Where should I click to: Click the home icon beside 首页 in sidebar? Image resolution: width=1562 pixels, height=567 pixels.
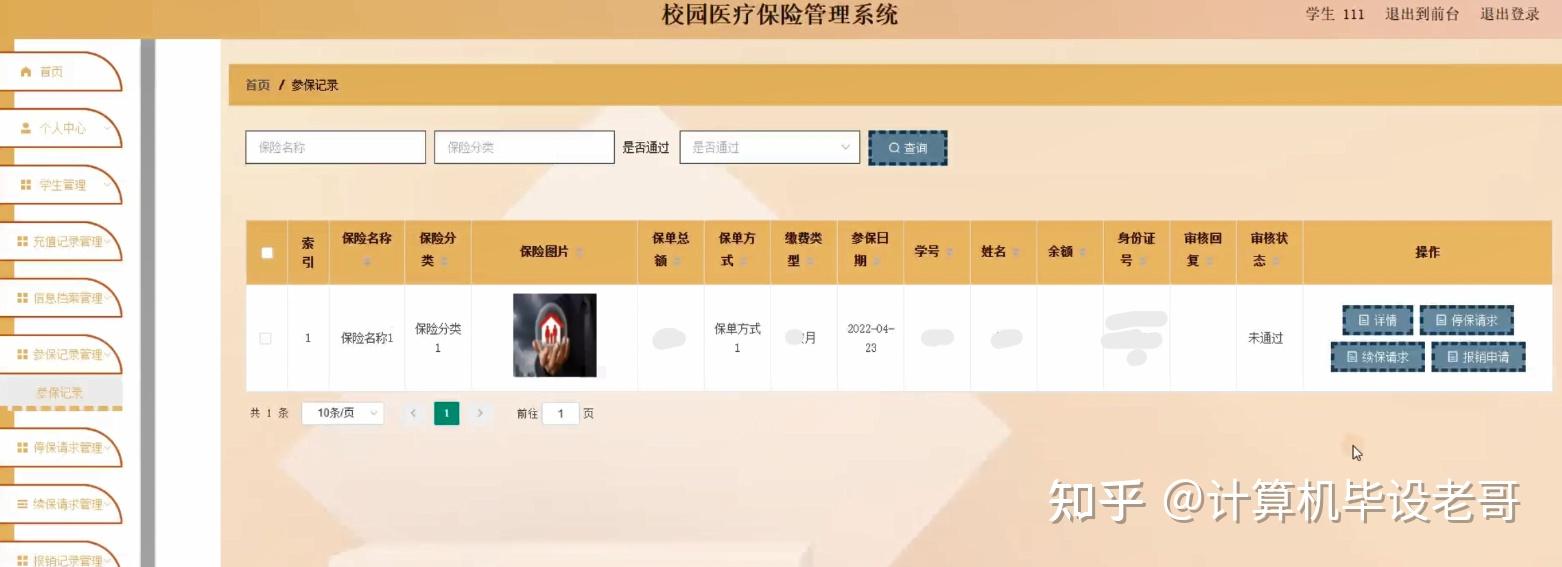click(27, 72)
